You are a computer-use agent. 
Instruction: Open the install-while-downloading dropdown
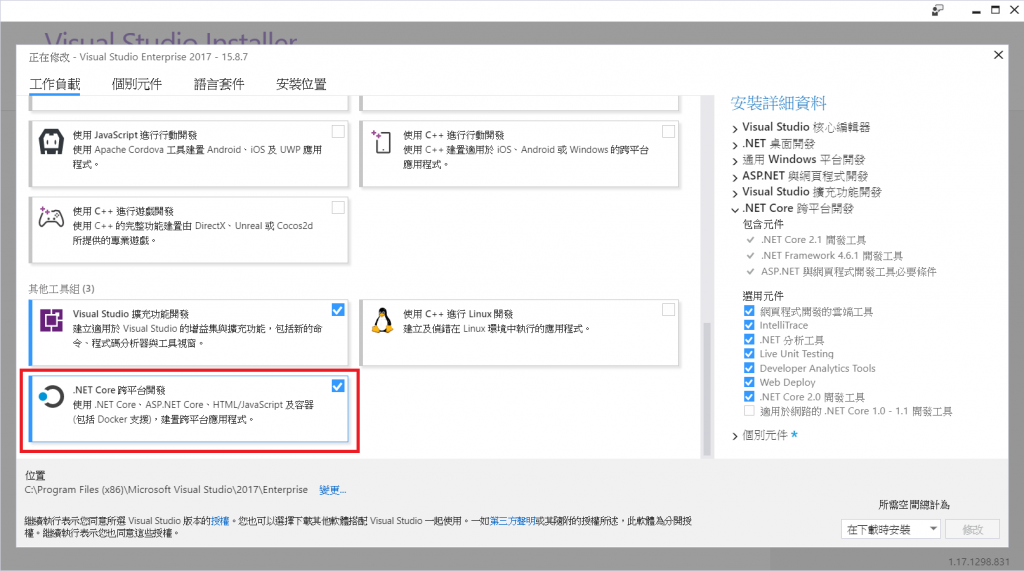(x=891, y=529)
